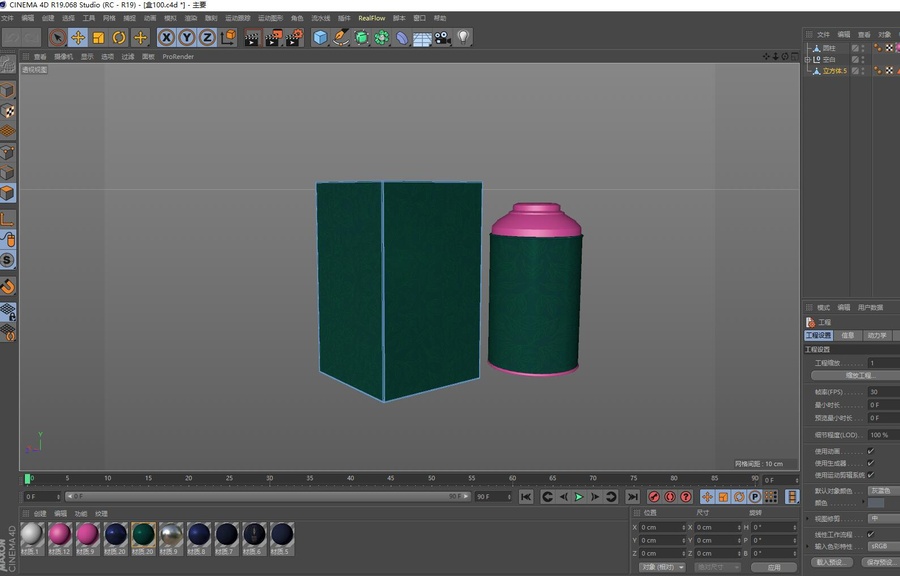Click the 帧率(FPS) input field
900x576 pixels.
pos(884,392)
